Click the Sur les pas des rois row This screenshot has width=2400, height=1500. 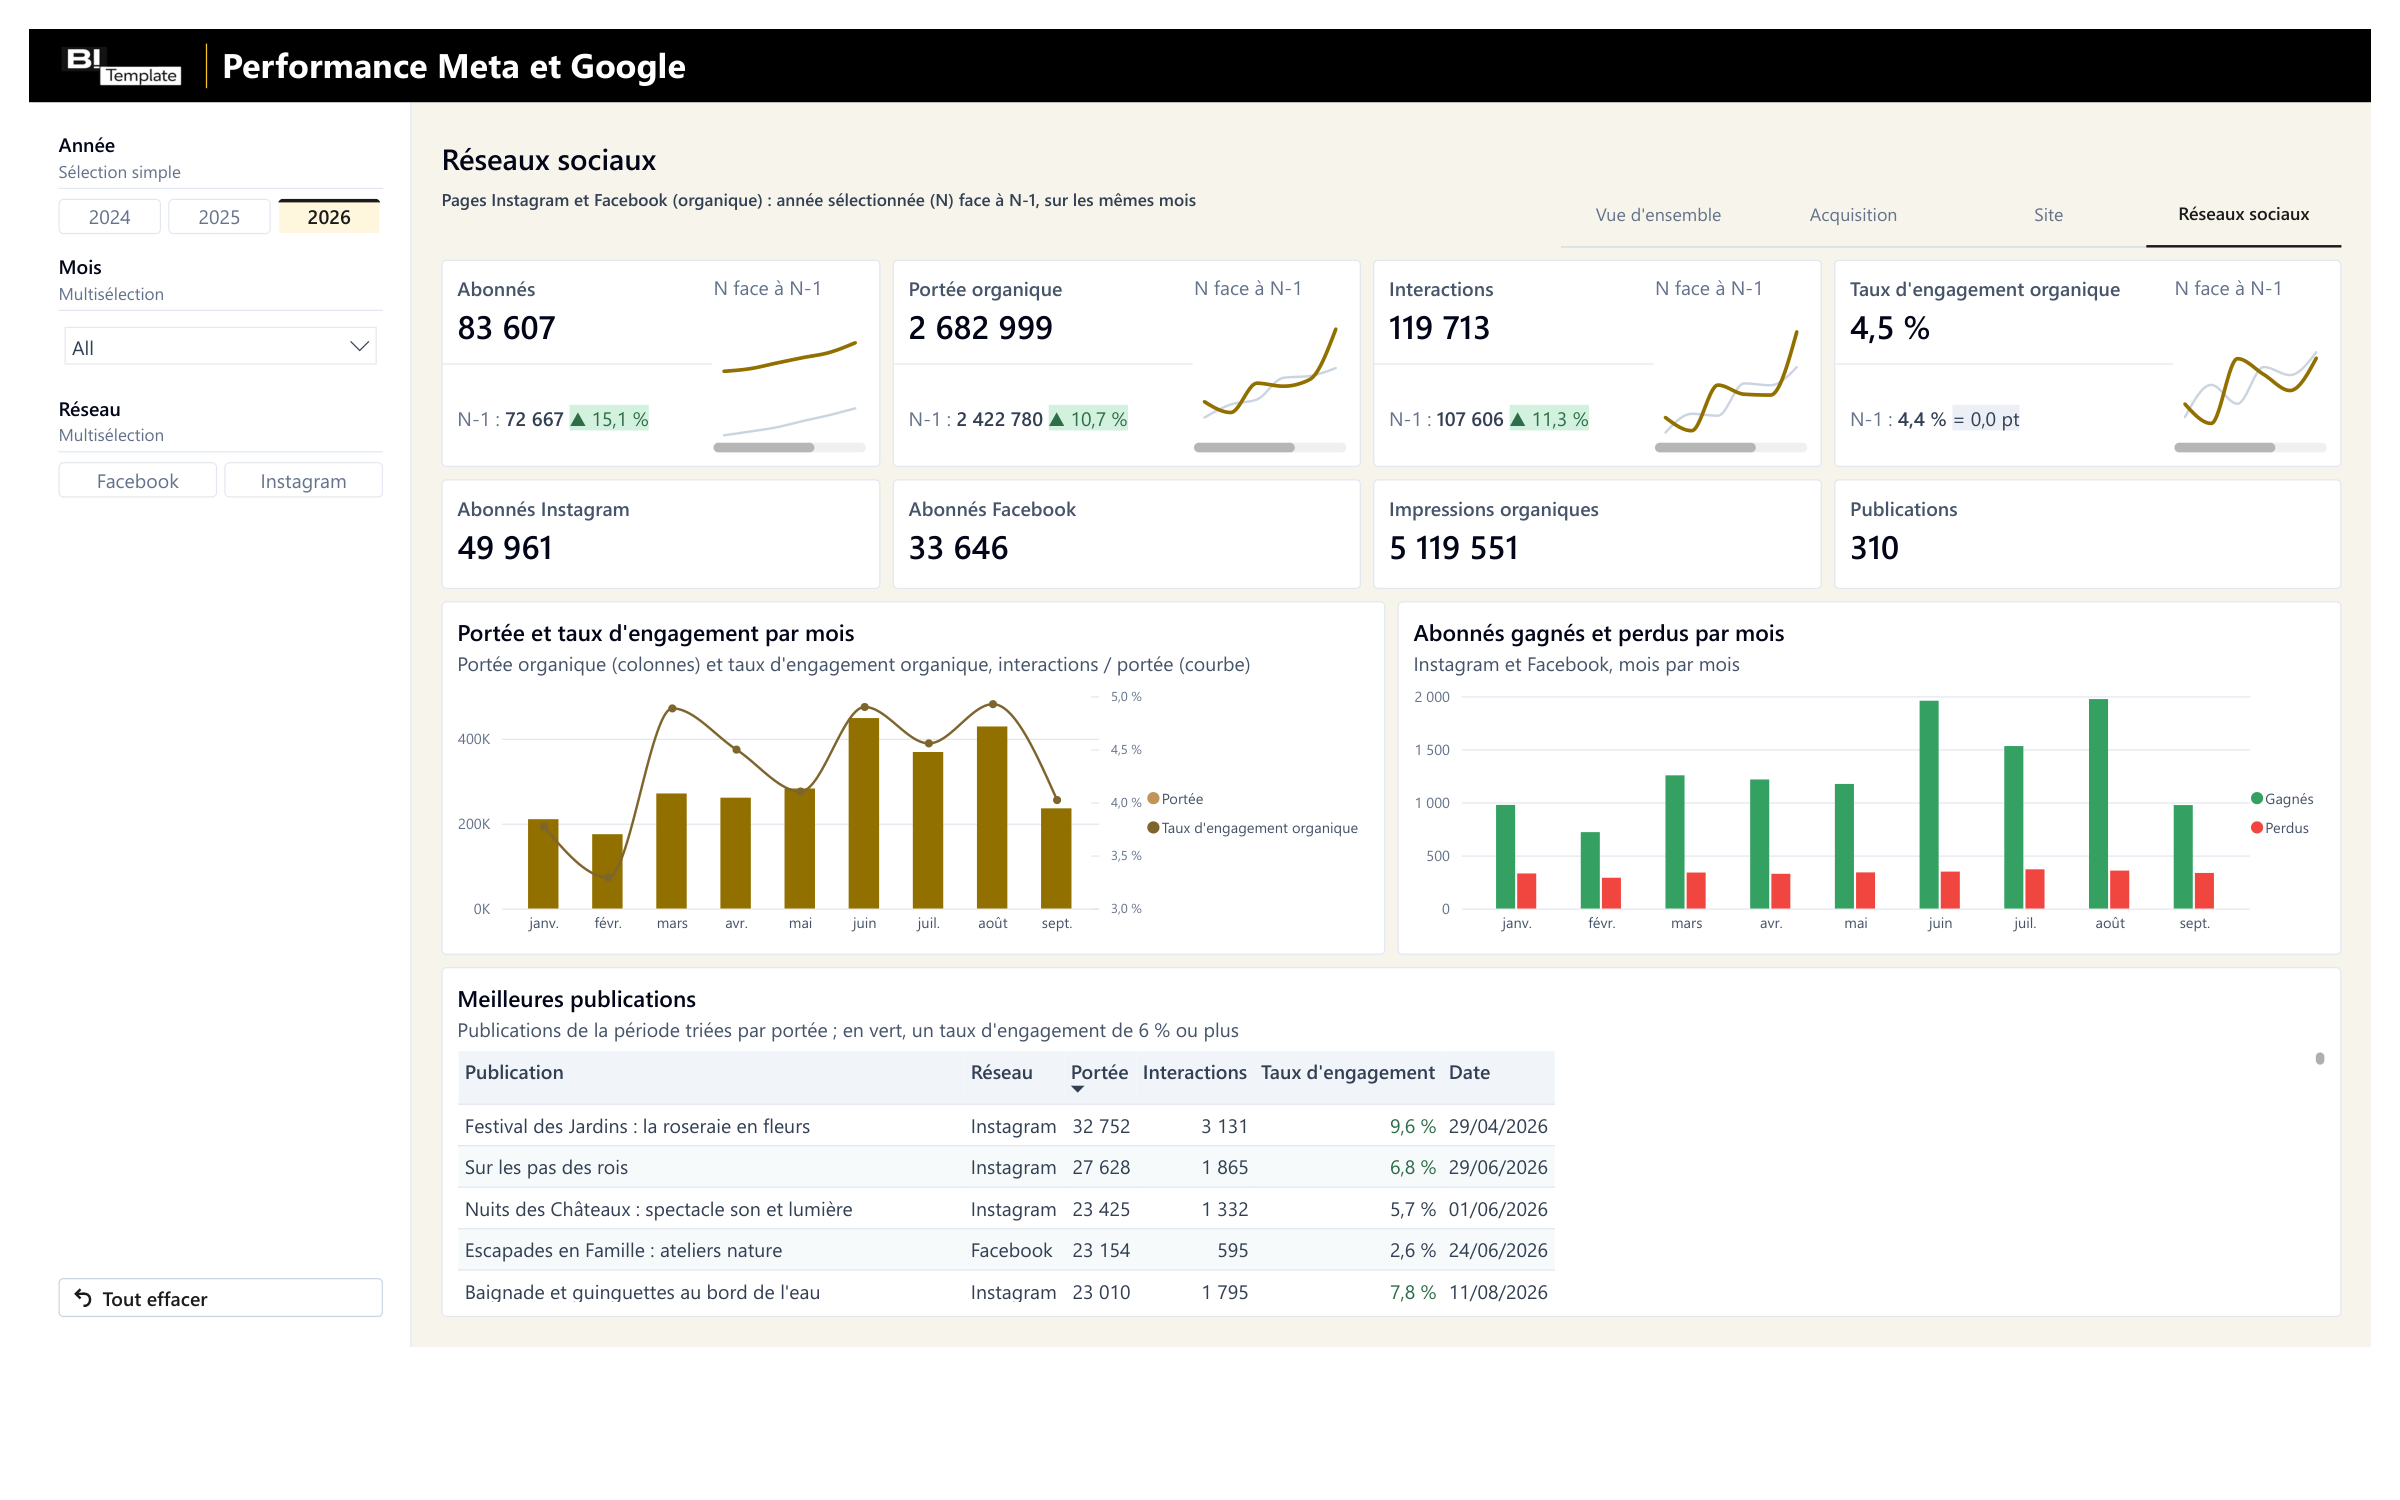(1006, 1167)
